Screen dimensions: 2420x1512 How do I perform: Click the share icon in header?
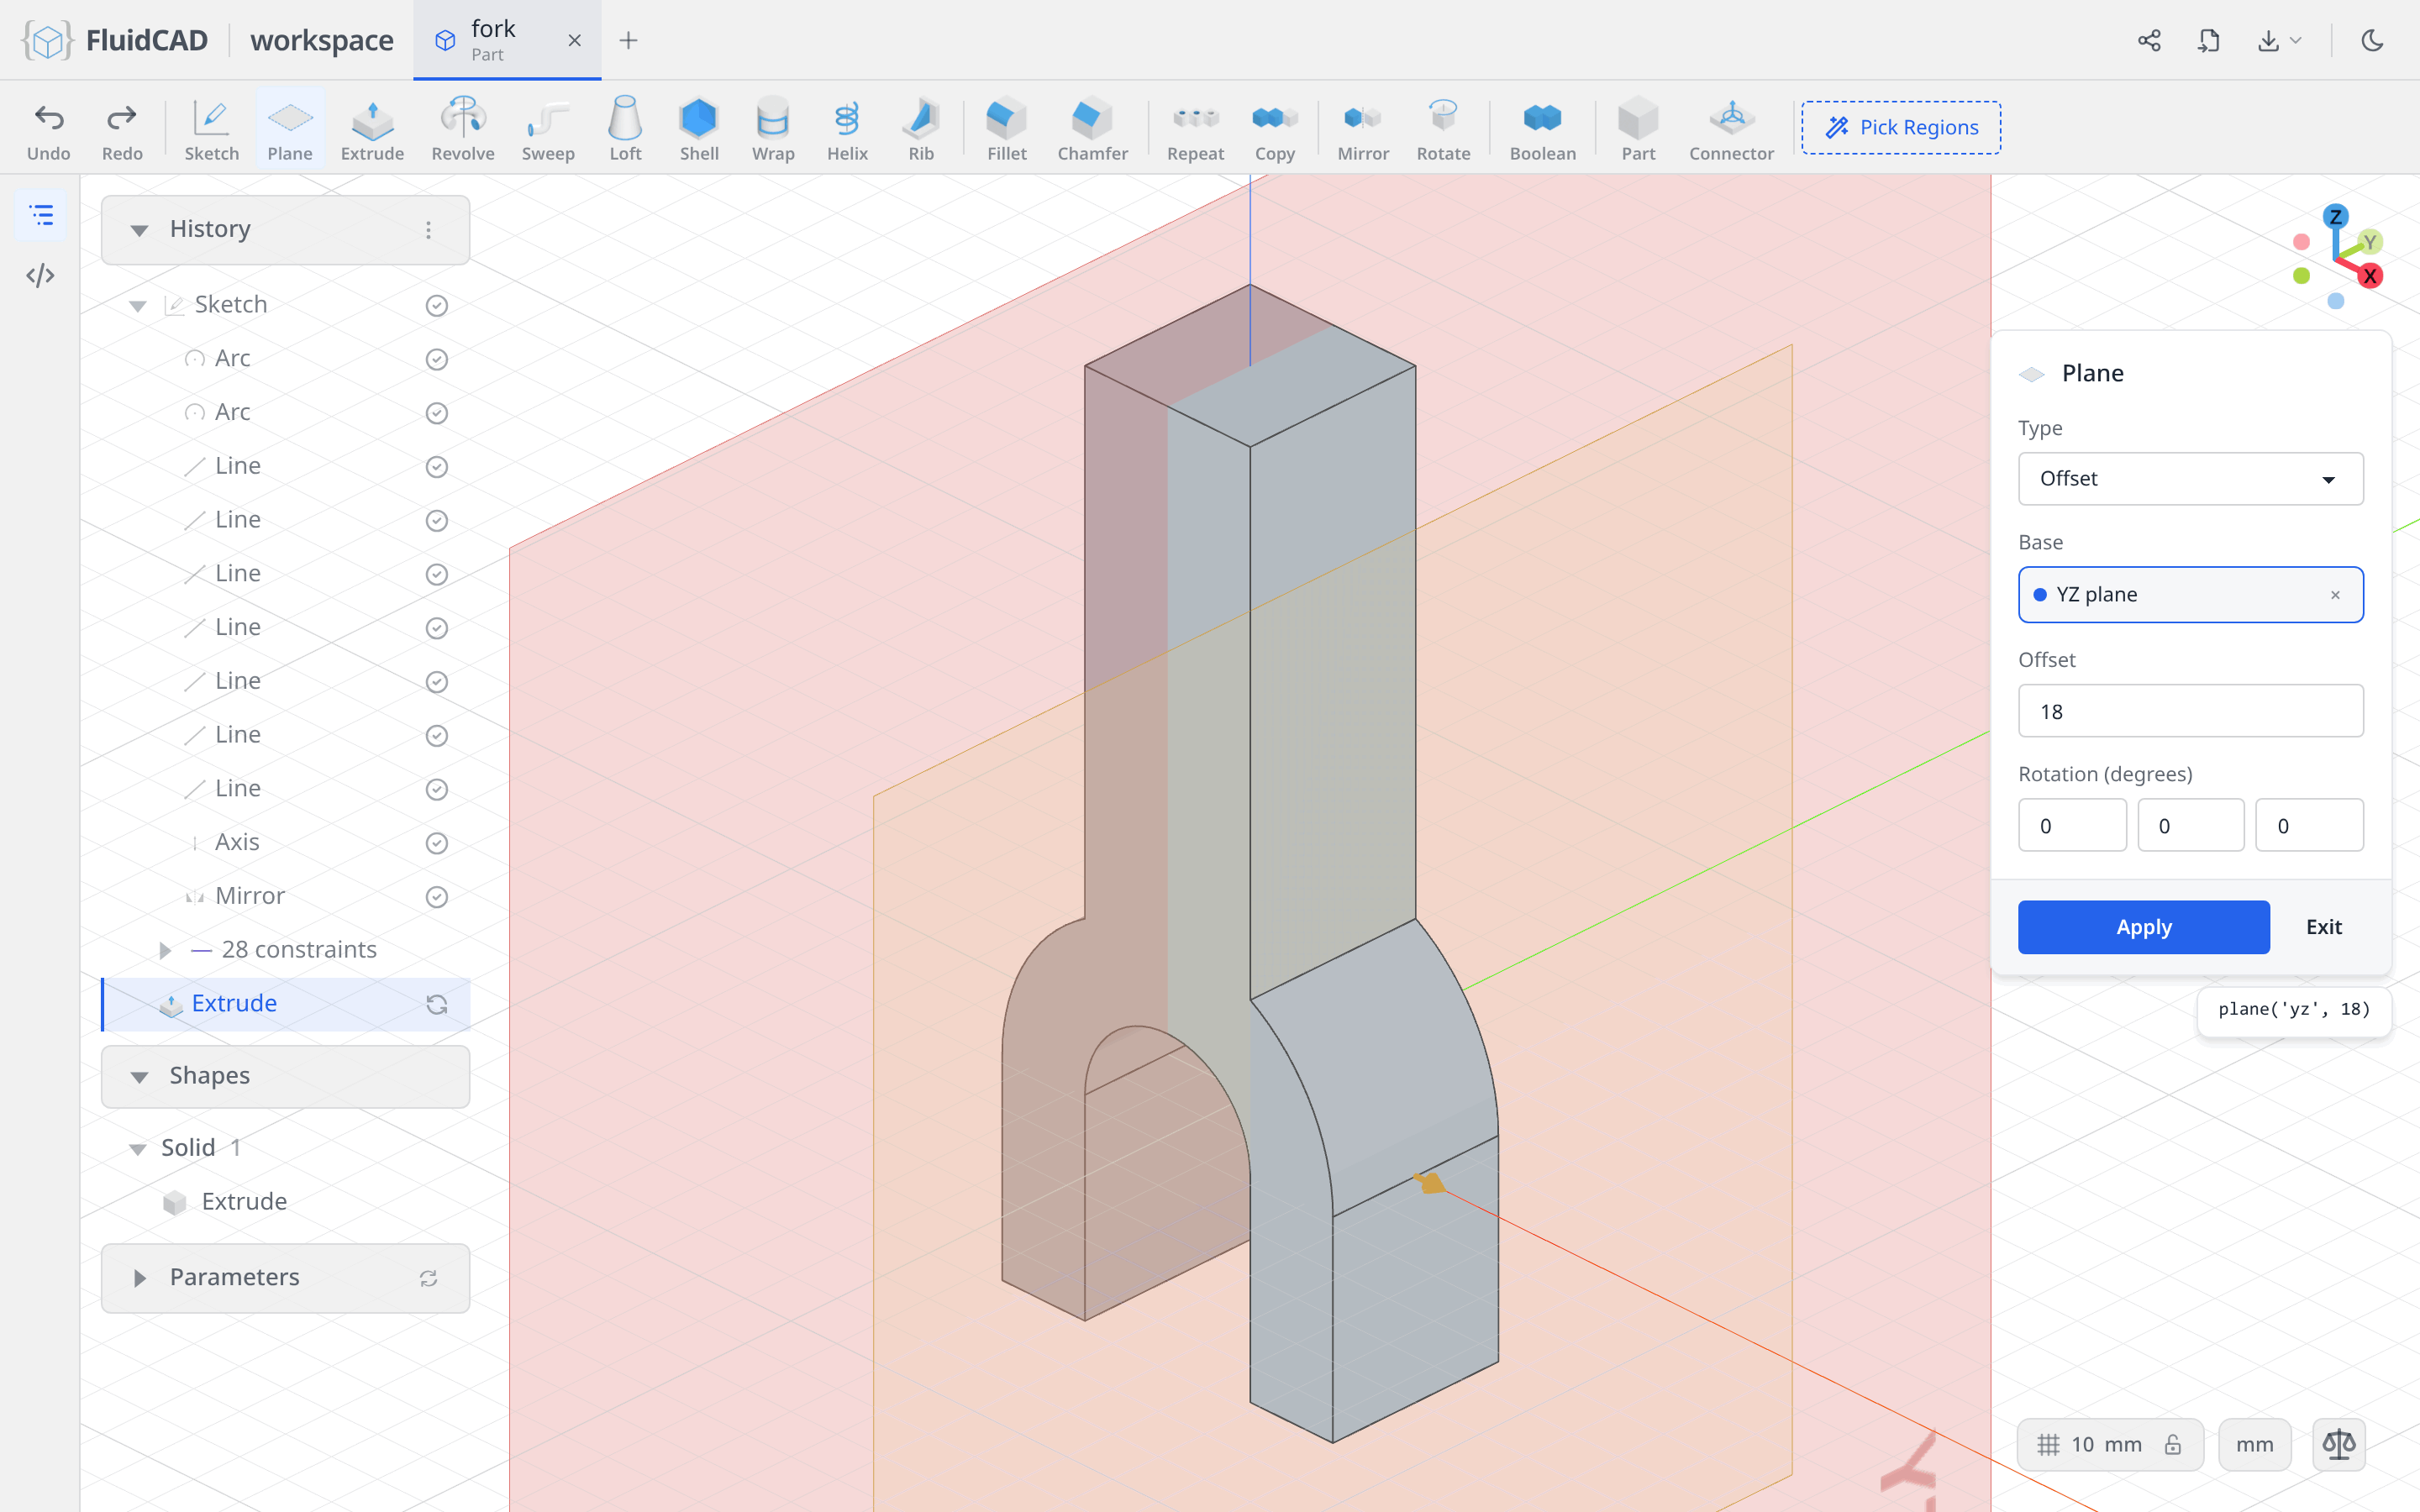click(2149, 40)
